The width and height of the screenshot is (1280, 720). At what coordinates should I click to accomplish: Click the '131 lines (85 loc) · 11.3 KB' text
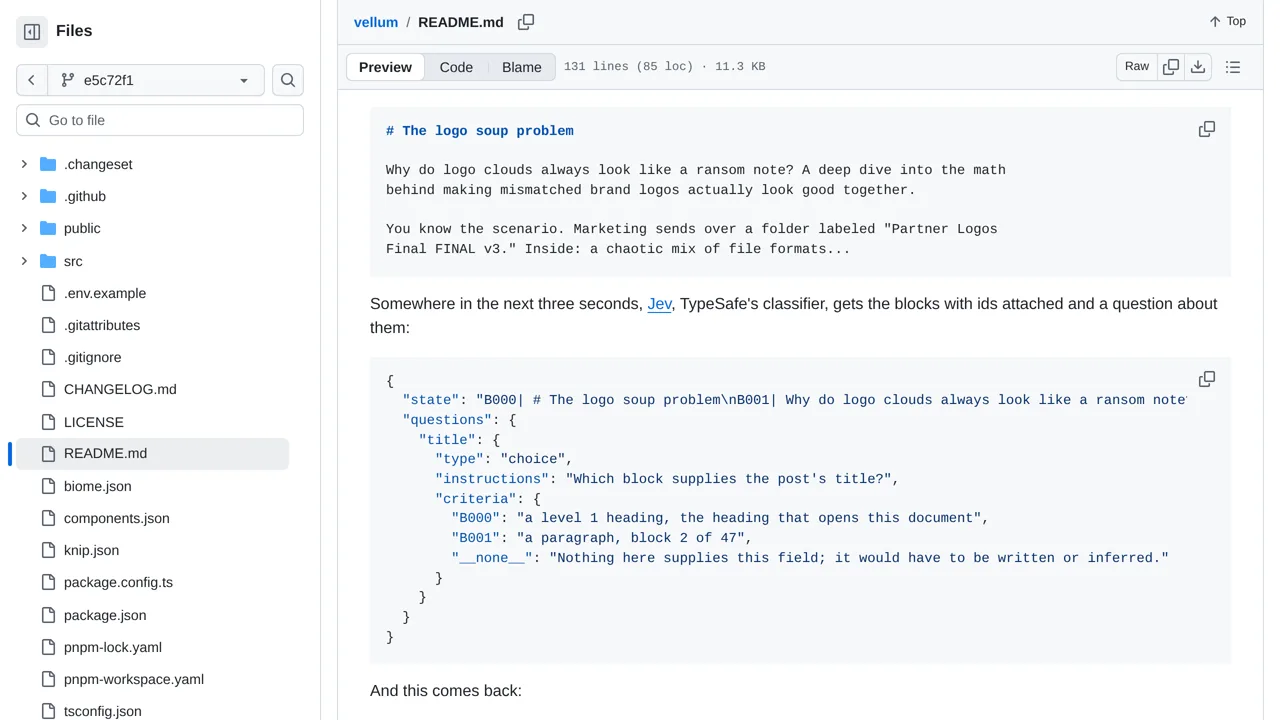pyautogui.click(x=665, y=67)
